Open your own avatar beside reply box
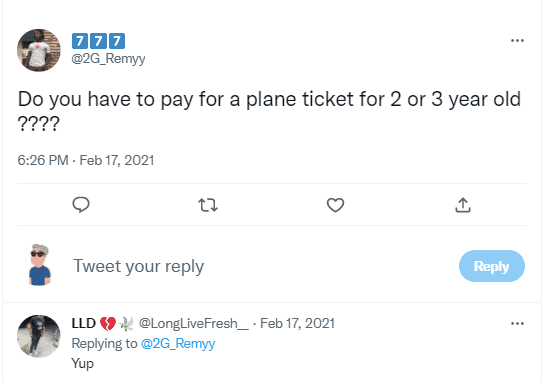Screen dimensions: 550x383 tap(39, 265)
